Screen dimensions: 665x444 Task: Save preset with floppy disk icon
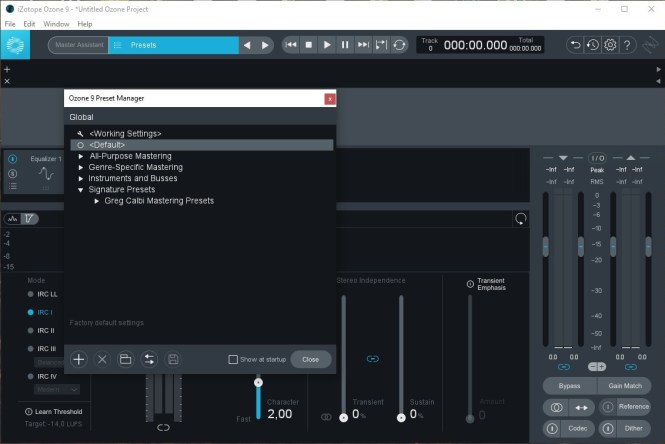pos(173,360)
